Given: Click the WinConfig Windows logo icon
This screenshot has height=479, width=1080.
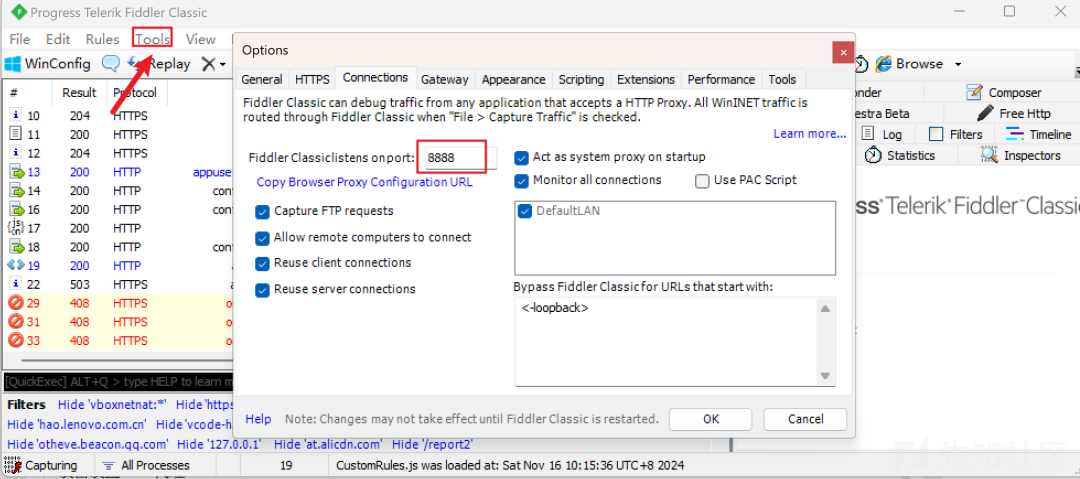Looking at the screenshot, I should point(12,64).
